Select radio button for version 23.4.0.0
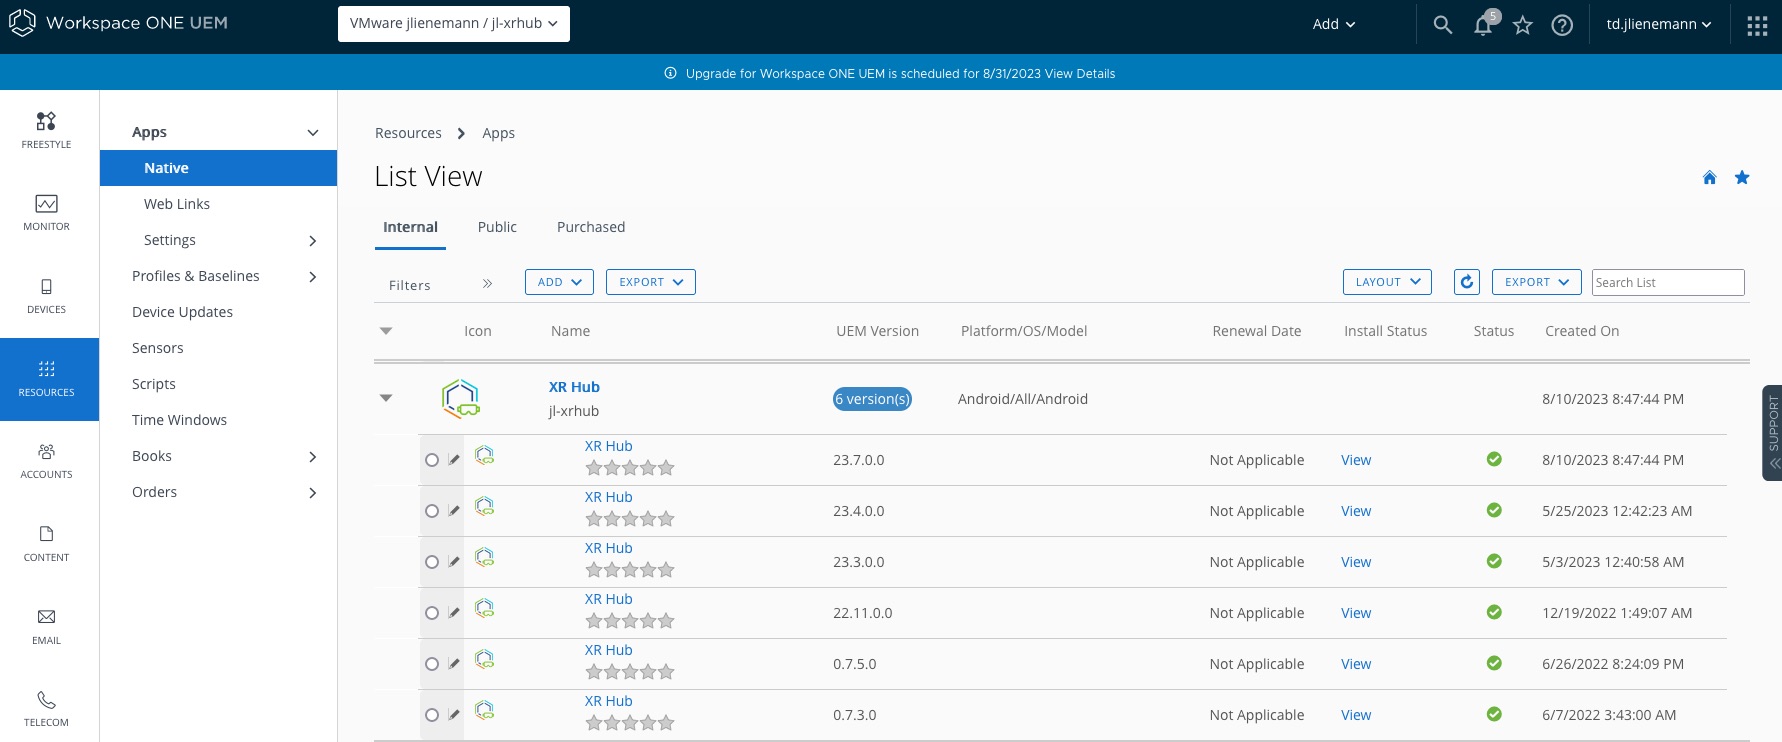 click(432, 511)
